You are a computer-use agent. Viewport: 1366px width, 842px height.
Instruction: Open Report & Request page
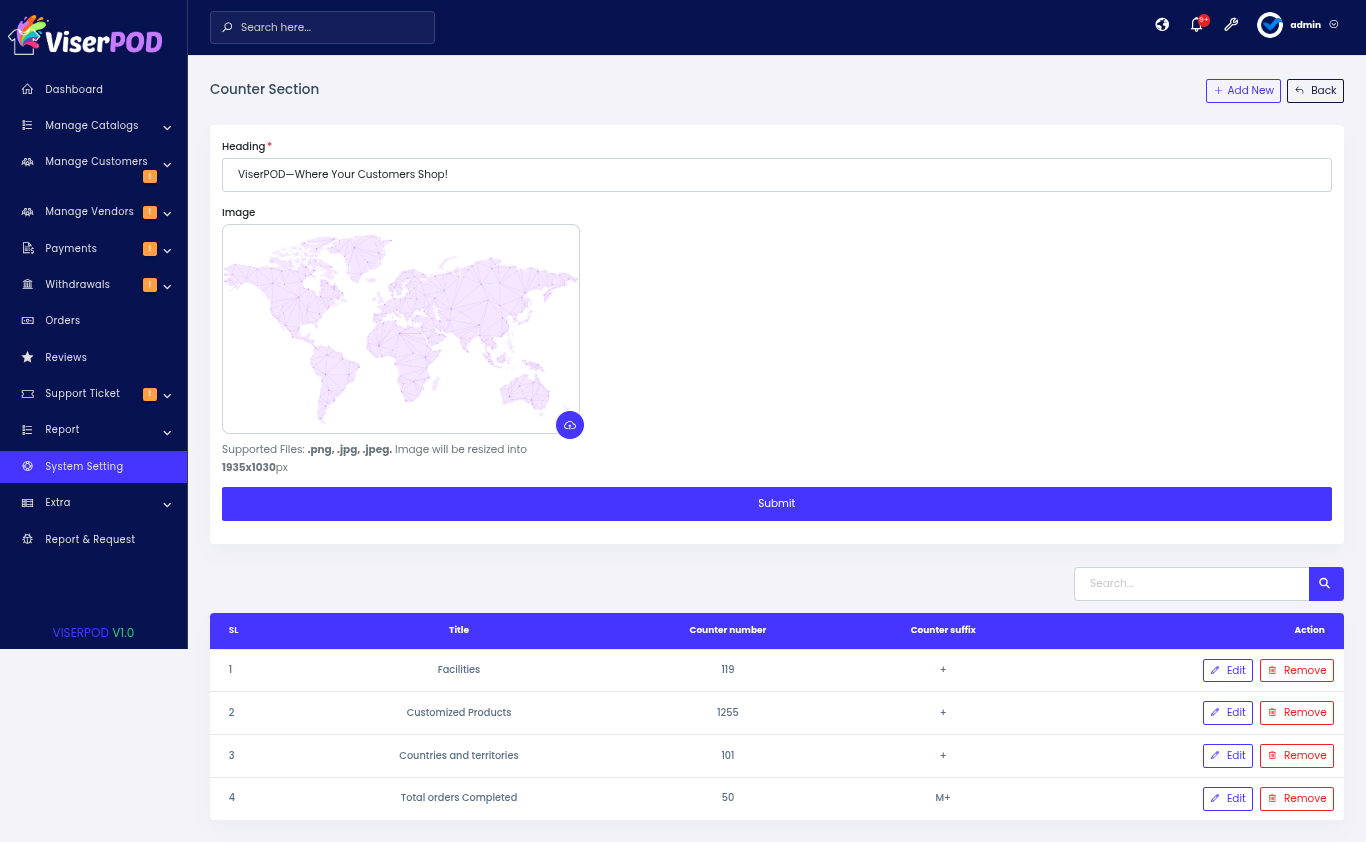click(90, 539)
